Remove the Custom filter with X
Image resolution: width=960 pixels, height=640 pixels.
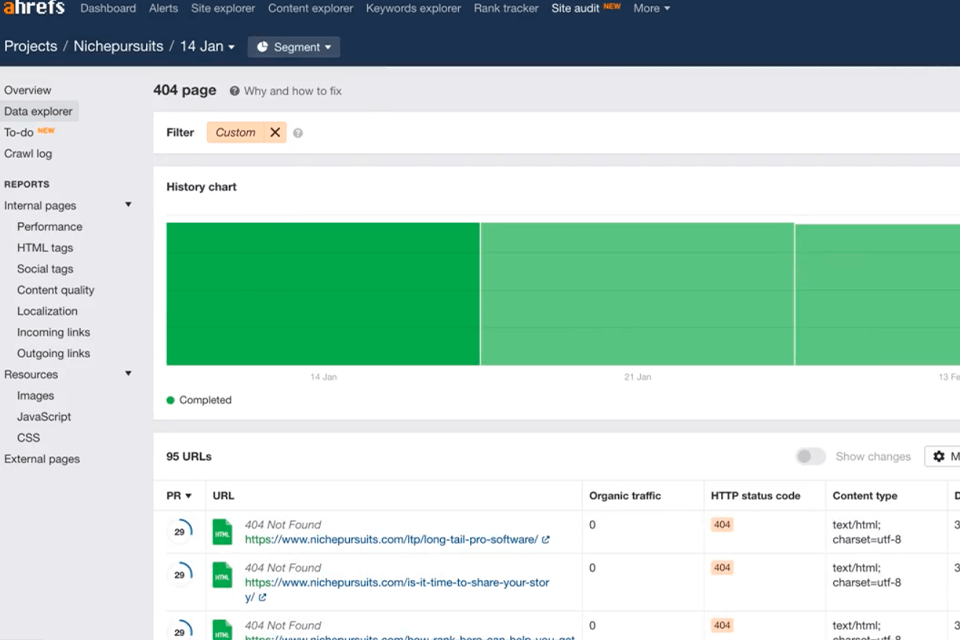click(275, 132)
